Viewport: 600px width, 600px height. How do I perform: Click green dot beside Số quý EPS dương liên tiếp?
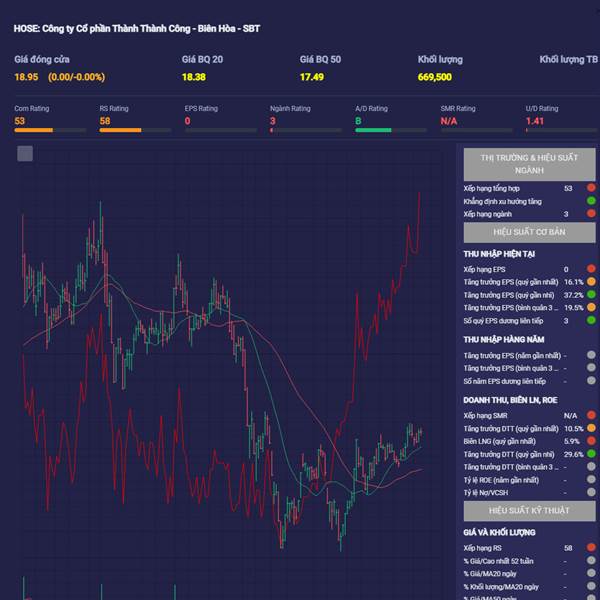click(591, 320)
